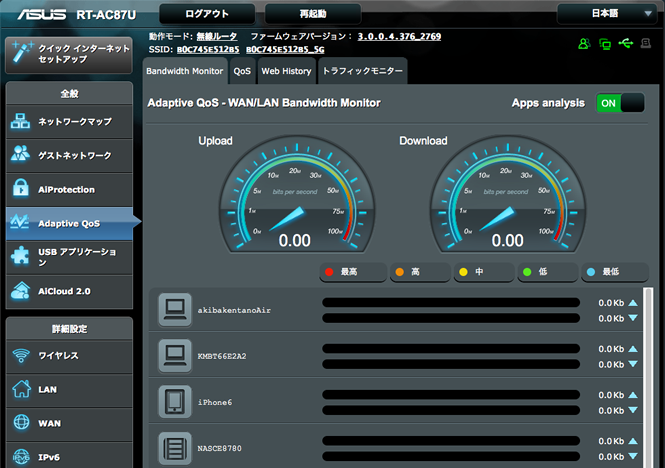Click akibakentanoAir download arrow icon

[633, 318]
